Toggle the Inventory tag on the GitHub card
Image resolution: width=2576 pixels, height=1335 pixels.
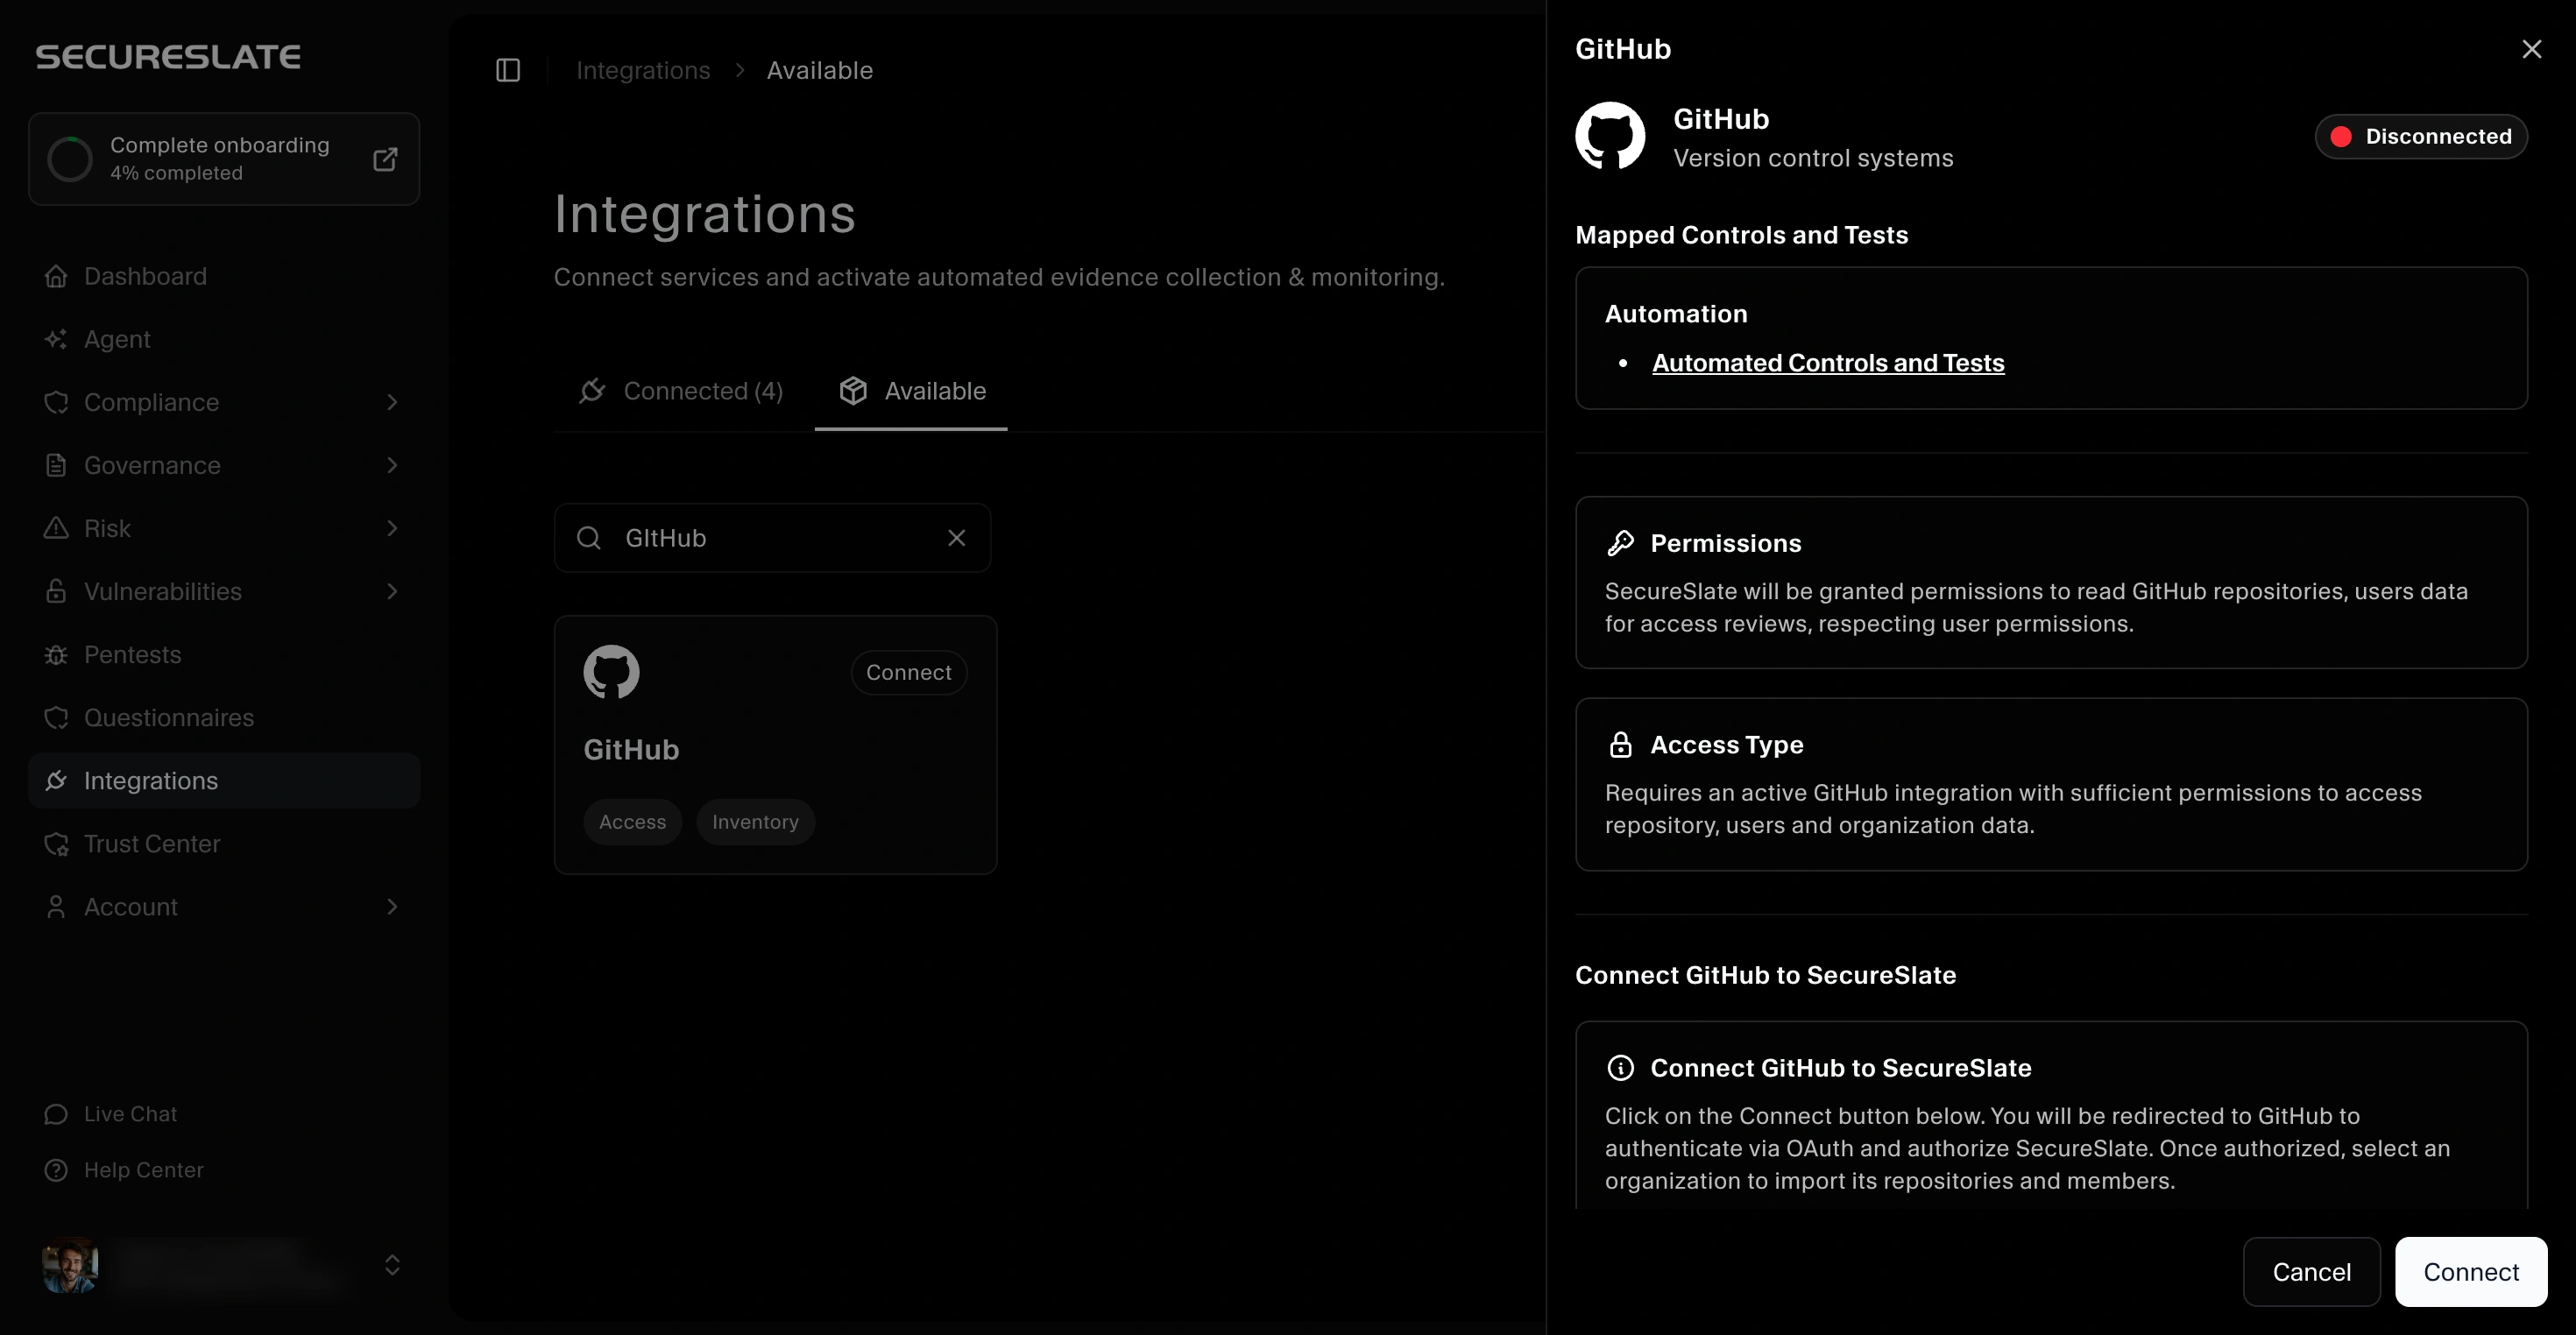[x=755, y=821]
